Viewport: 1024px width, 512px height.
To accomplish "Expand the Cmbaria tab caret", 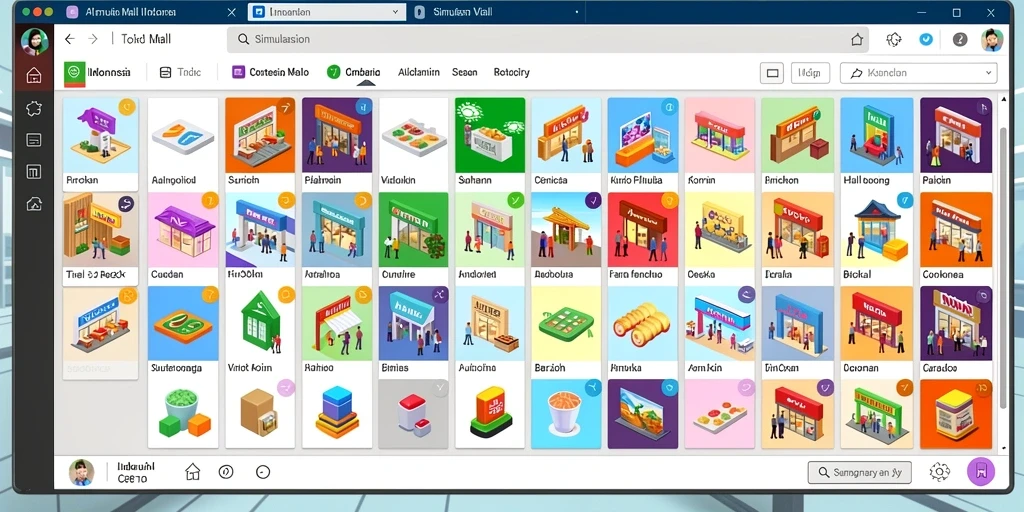I will [366, 83].
